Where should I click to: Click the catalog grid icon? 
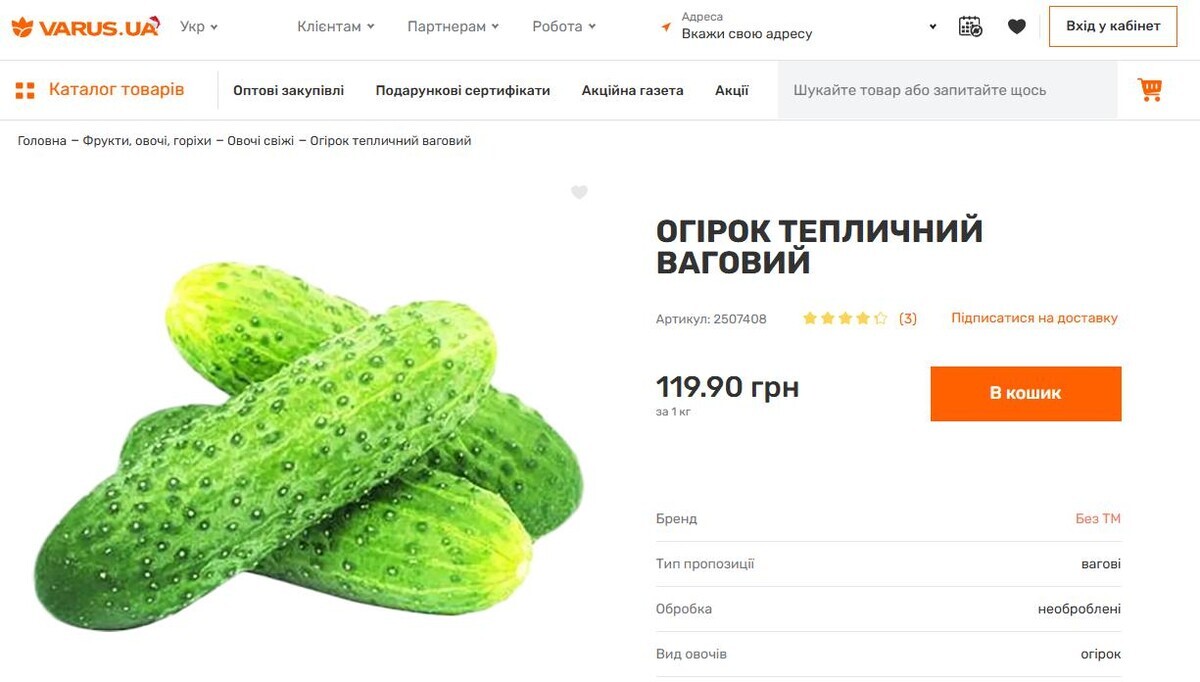click(x=25, y=90)
